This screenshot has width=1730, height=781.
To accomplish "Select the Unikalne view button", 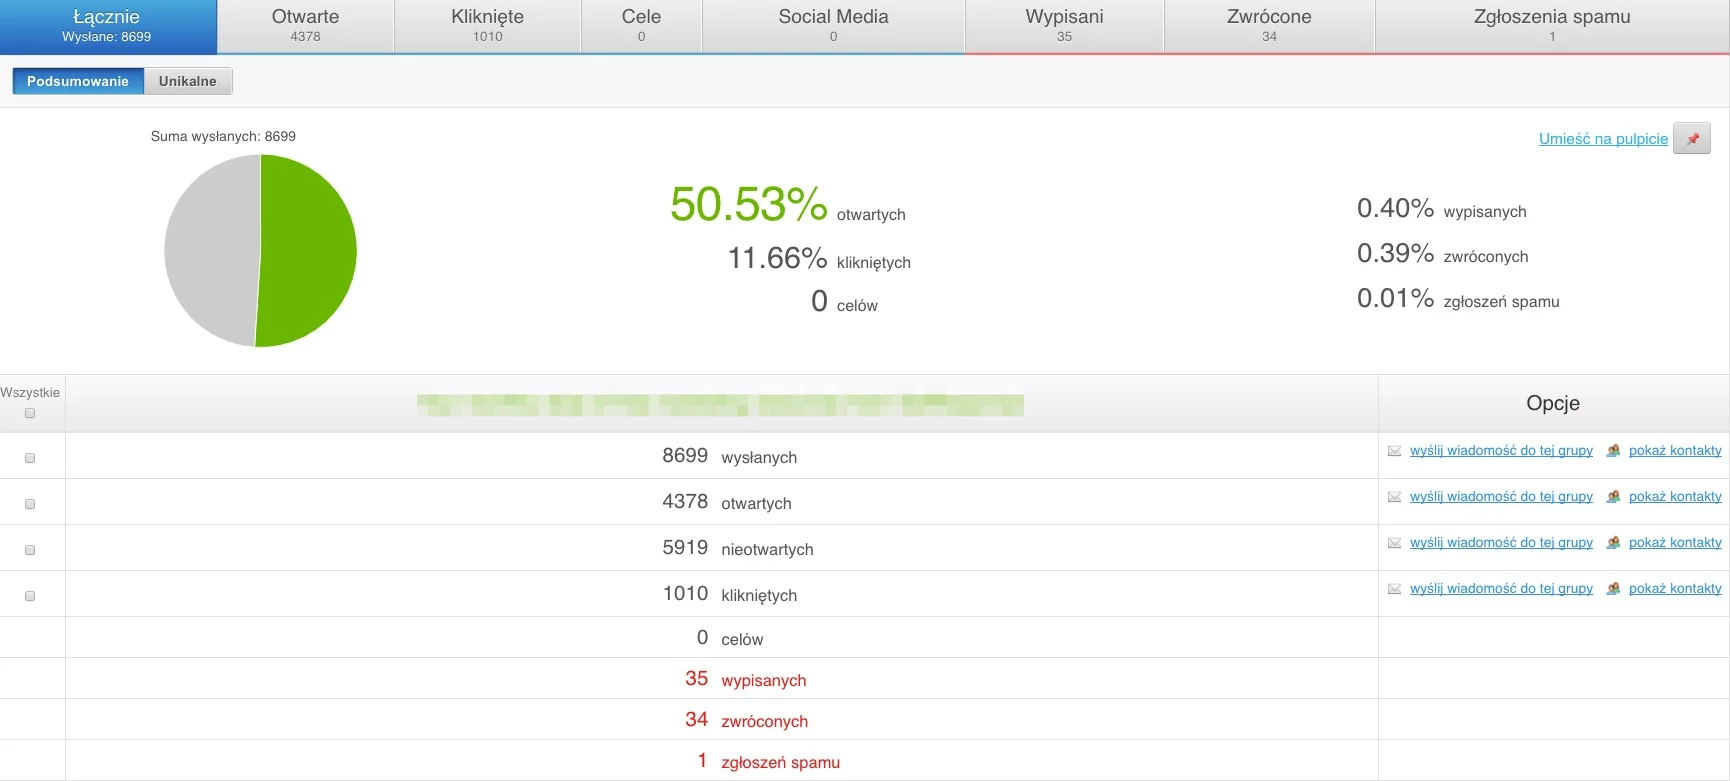I will pyautogui.click(x=187, y=81).
